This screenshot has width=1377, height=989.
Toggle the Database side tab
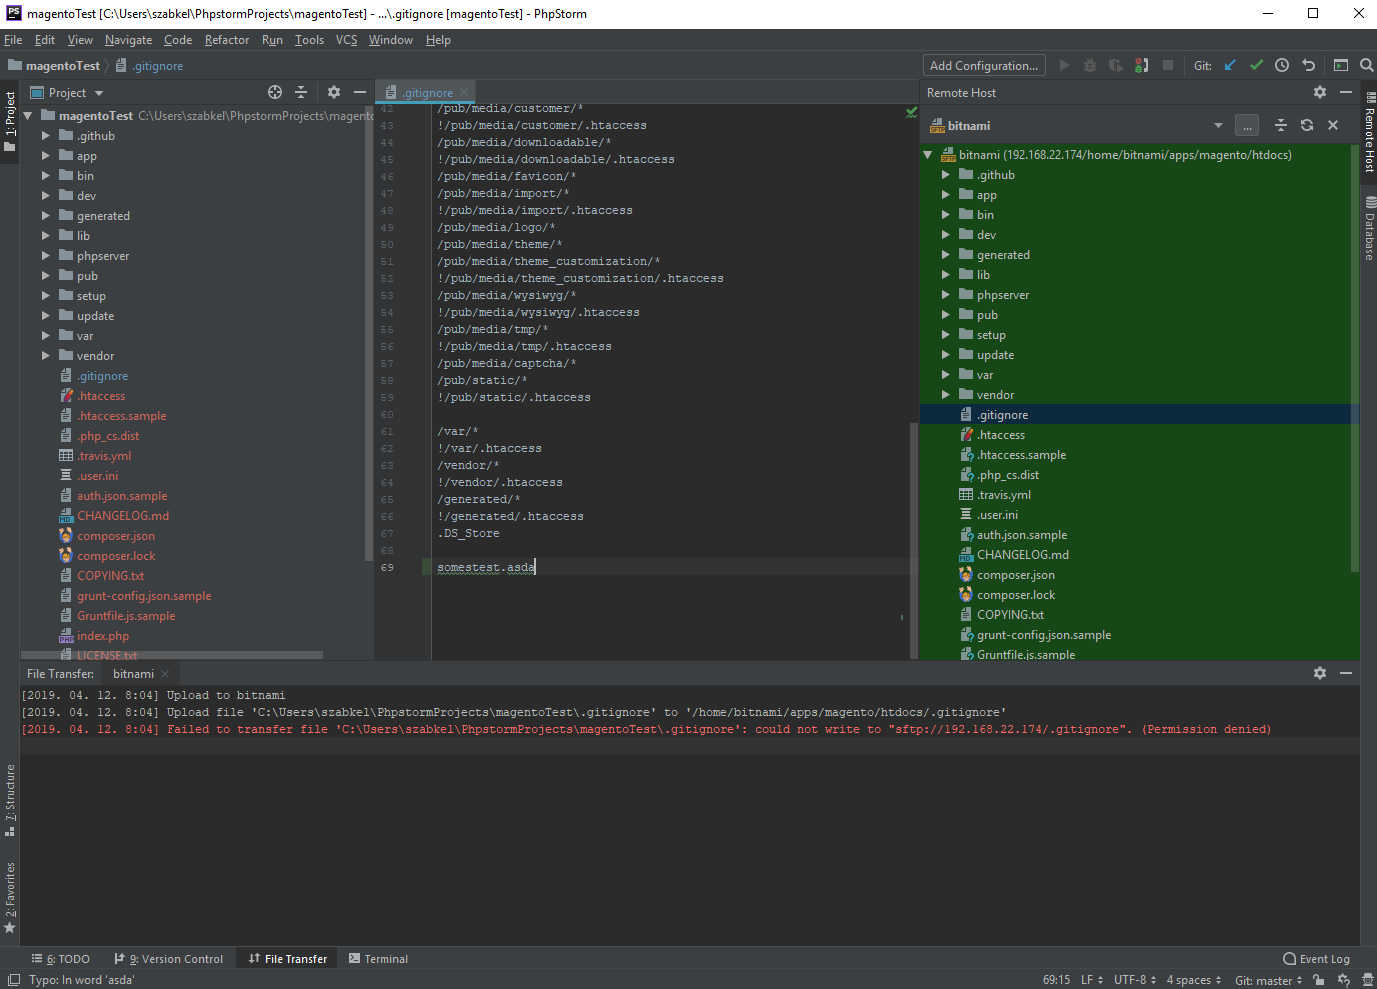[x=1369, y=228]
